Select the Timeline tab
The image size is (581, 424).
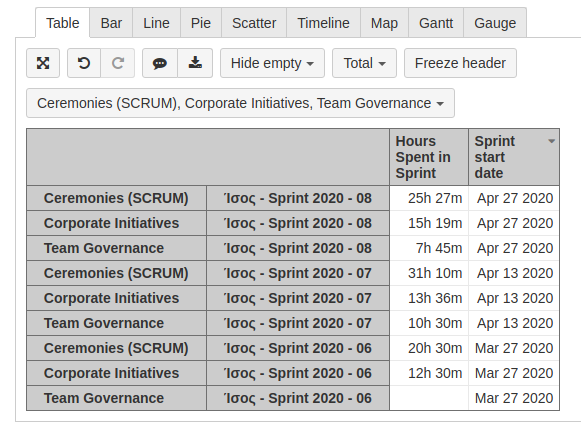pos(323,23)
